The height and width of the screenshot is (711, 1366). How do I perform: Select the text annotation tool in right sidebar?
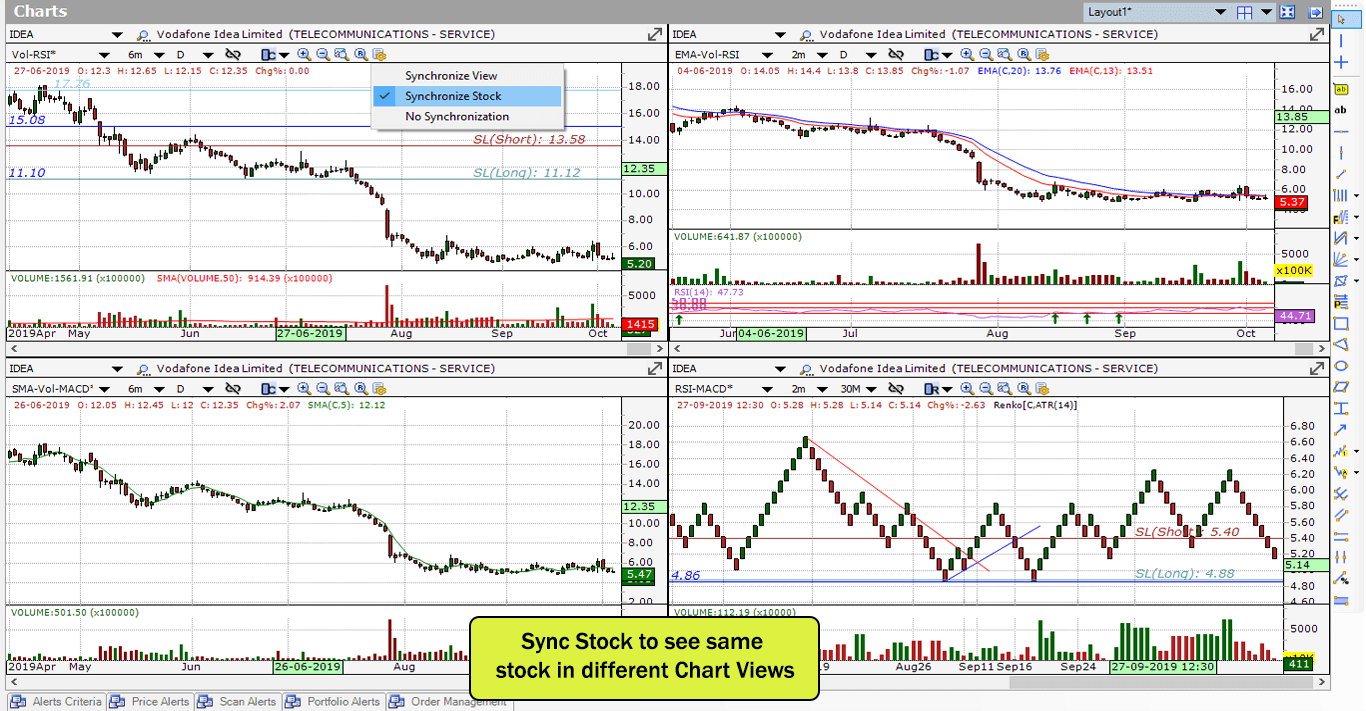[1341, 110]
